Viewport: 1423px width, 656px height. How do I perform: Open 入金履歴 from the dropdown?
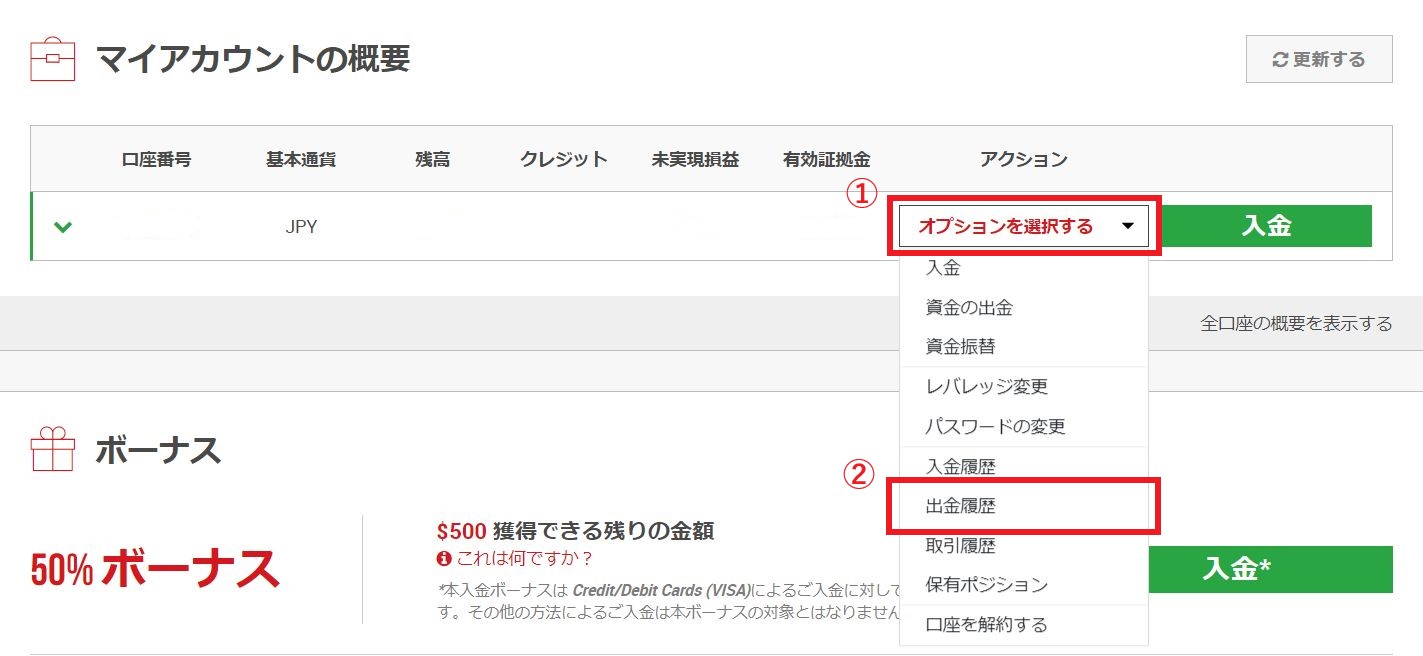tap(960, 467)
